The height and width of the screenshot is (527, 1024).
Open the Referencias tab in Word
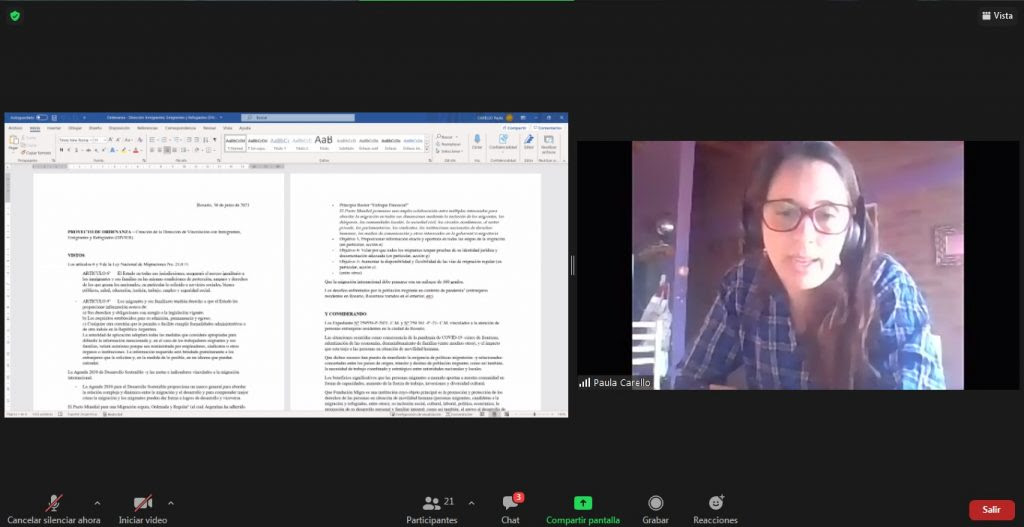click(x=148, y=128)
